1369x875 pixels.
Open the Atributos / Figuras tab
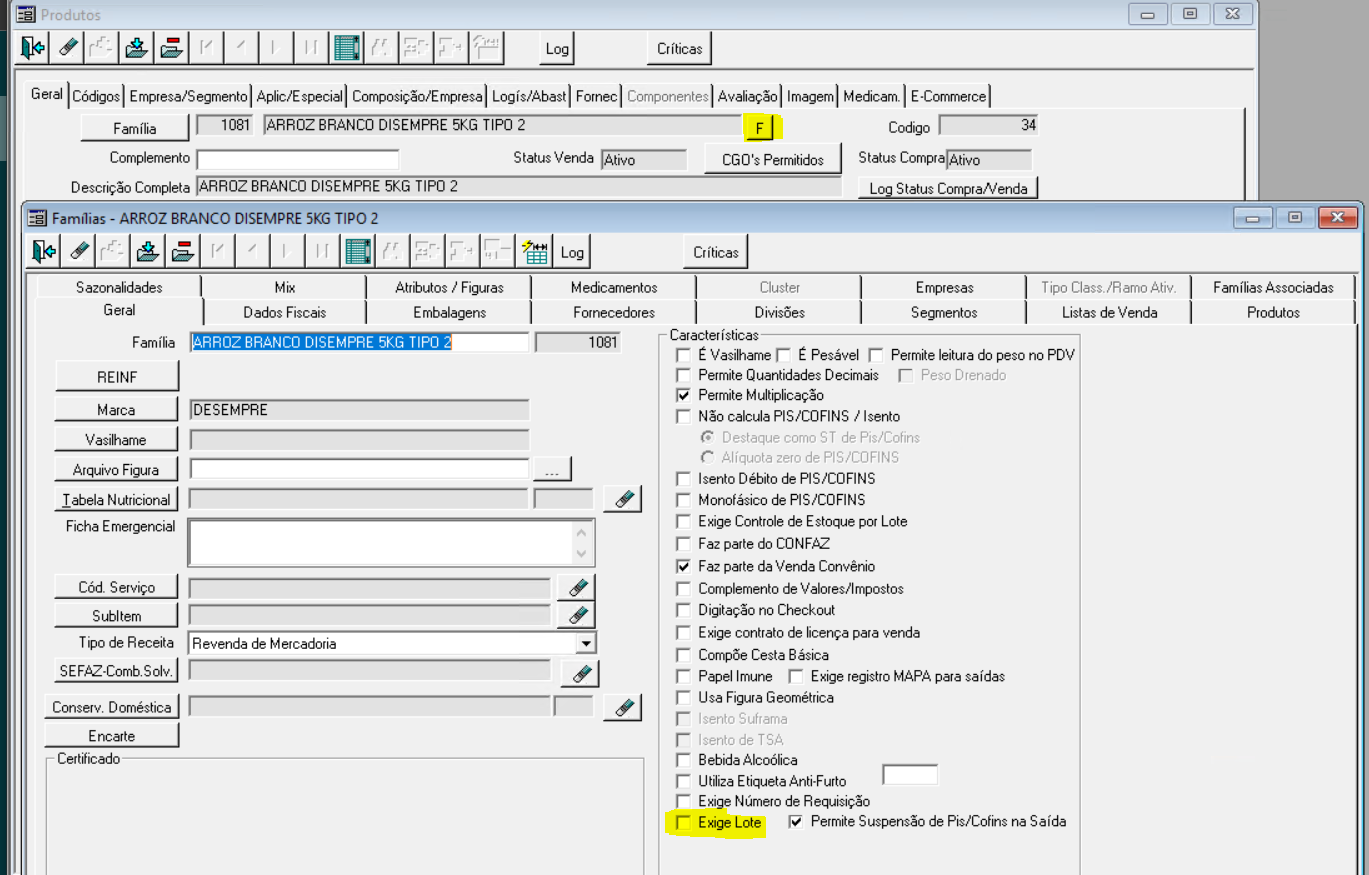coord(449,287)
